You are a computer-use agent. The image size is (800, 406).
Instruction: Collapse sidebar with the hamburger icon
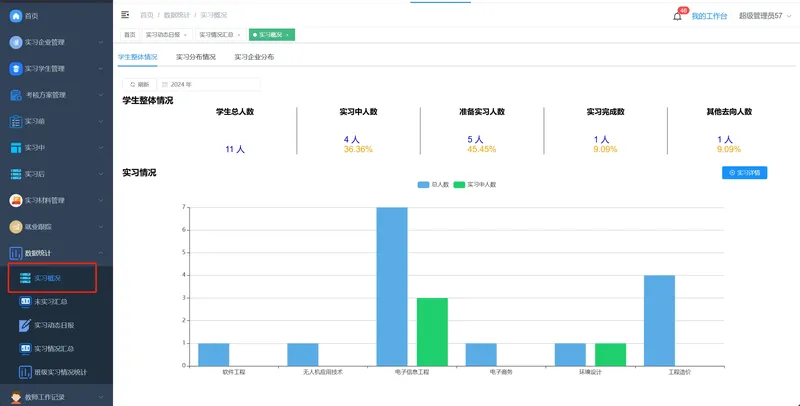(x=125, y=15)
